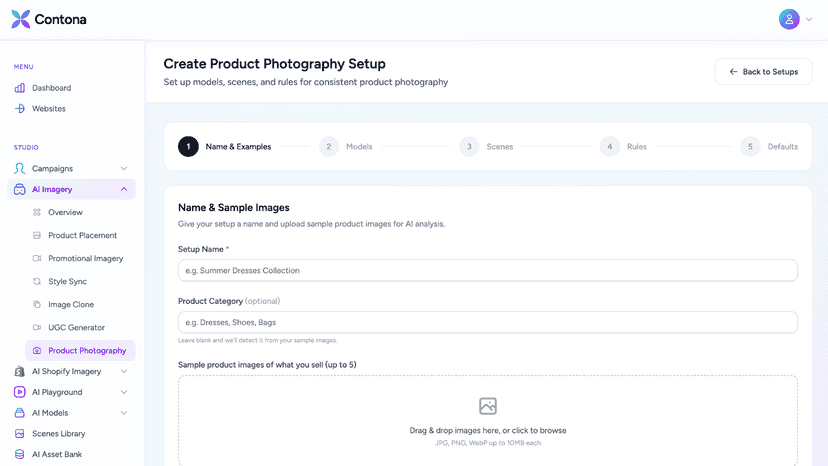Jump to step 4 Rules
Viewport: 828px width, 466px height.
point(623,146)
